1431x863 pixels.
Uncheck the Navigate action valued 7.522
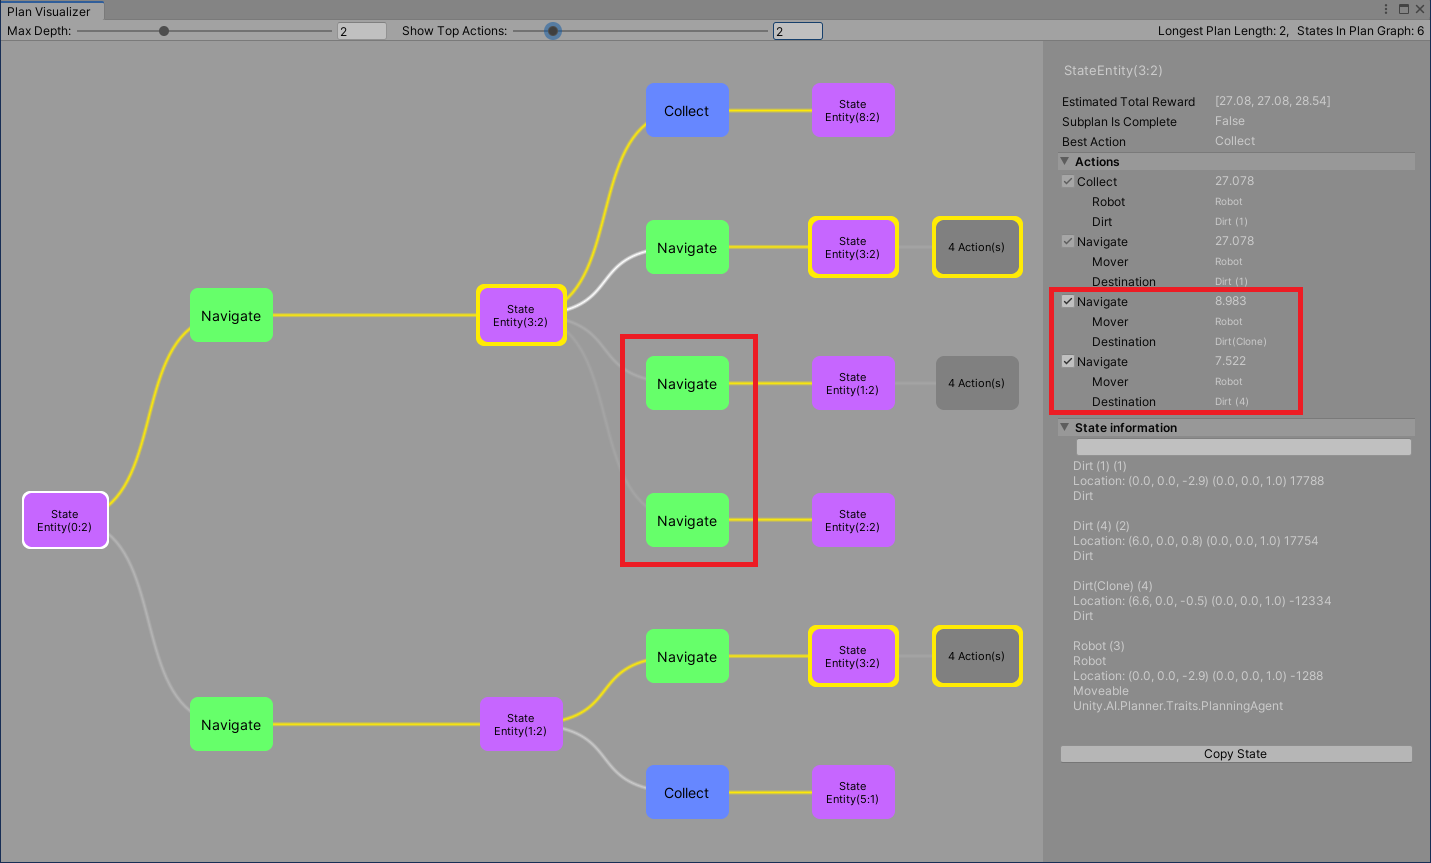click(1068, 362)
